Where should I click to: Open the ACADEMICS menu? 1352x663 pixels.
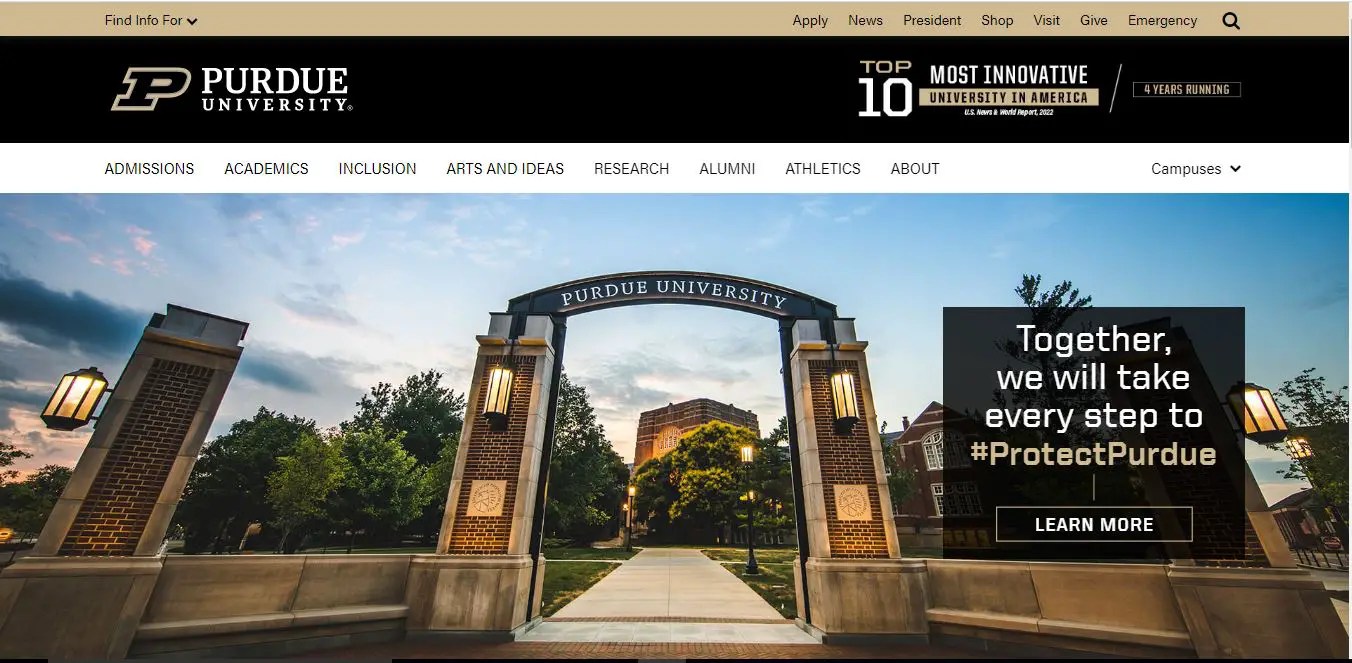[266, 168]
